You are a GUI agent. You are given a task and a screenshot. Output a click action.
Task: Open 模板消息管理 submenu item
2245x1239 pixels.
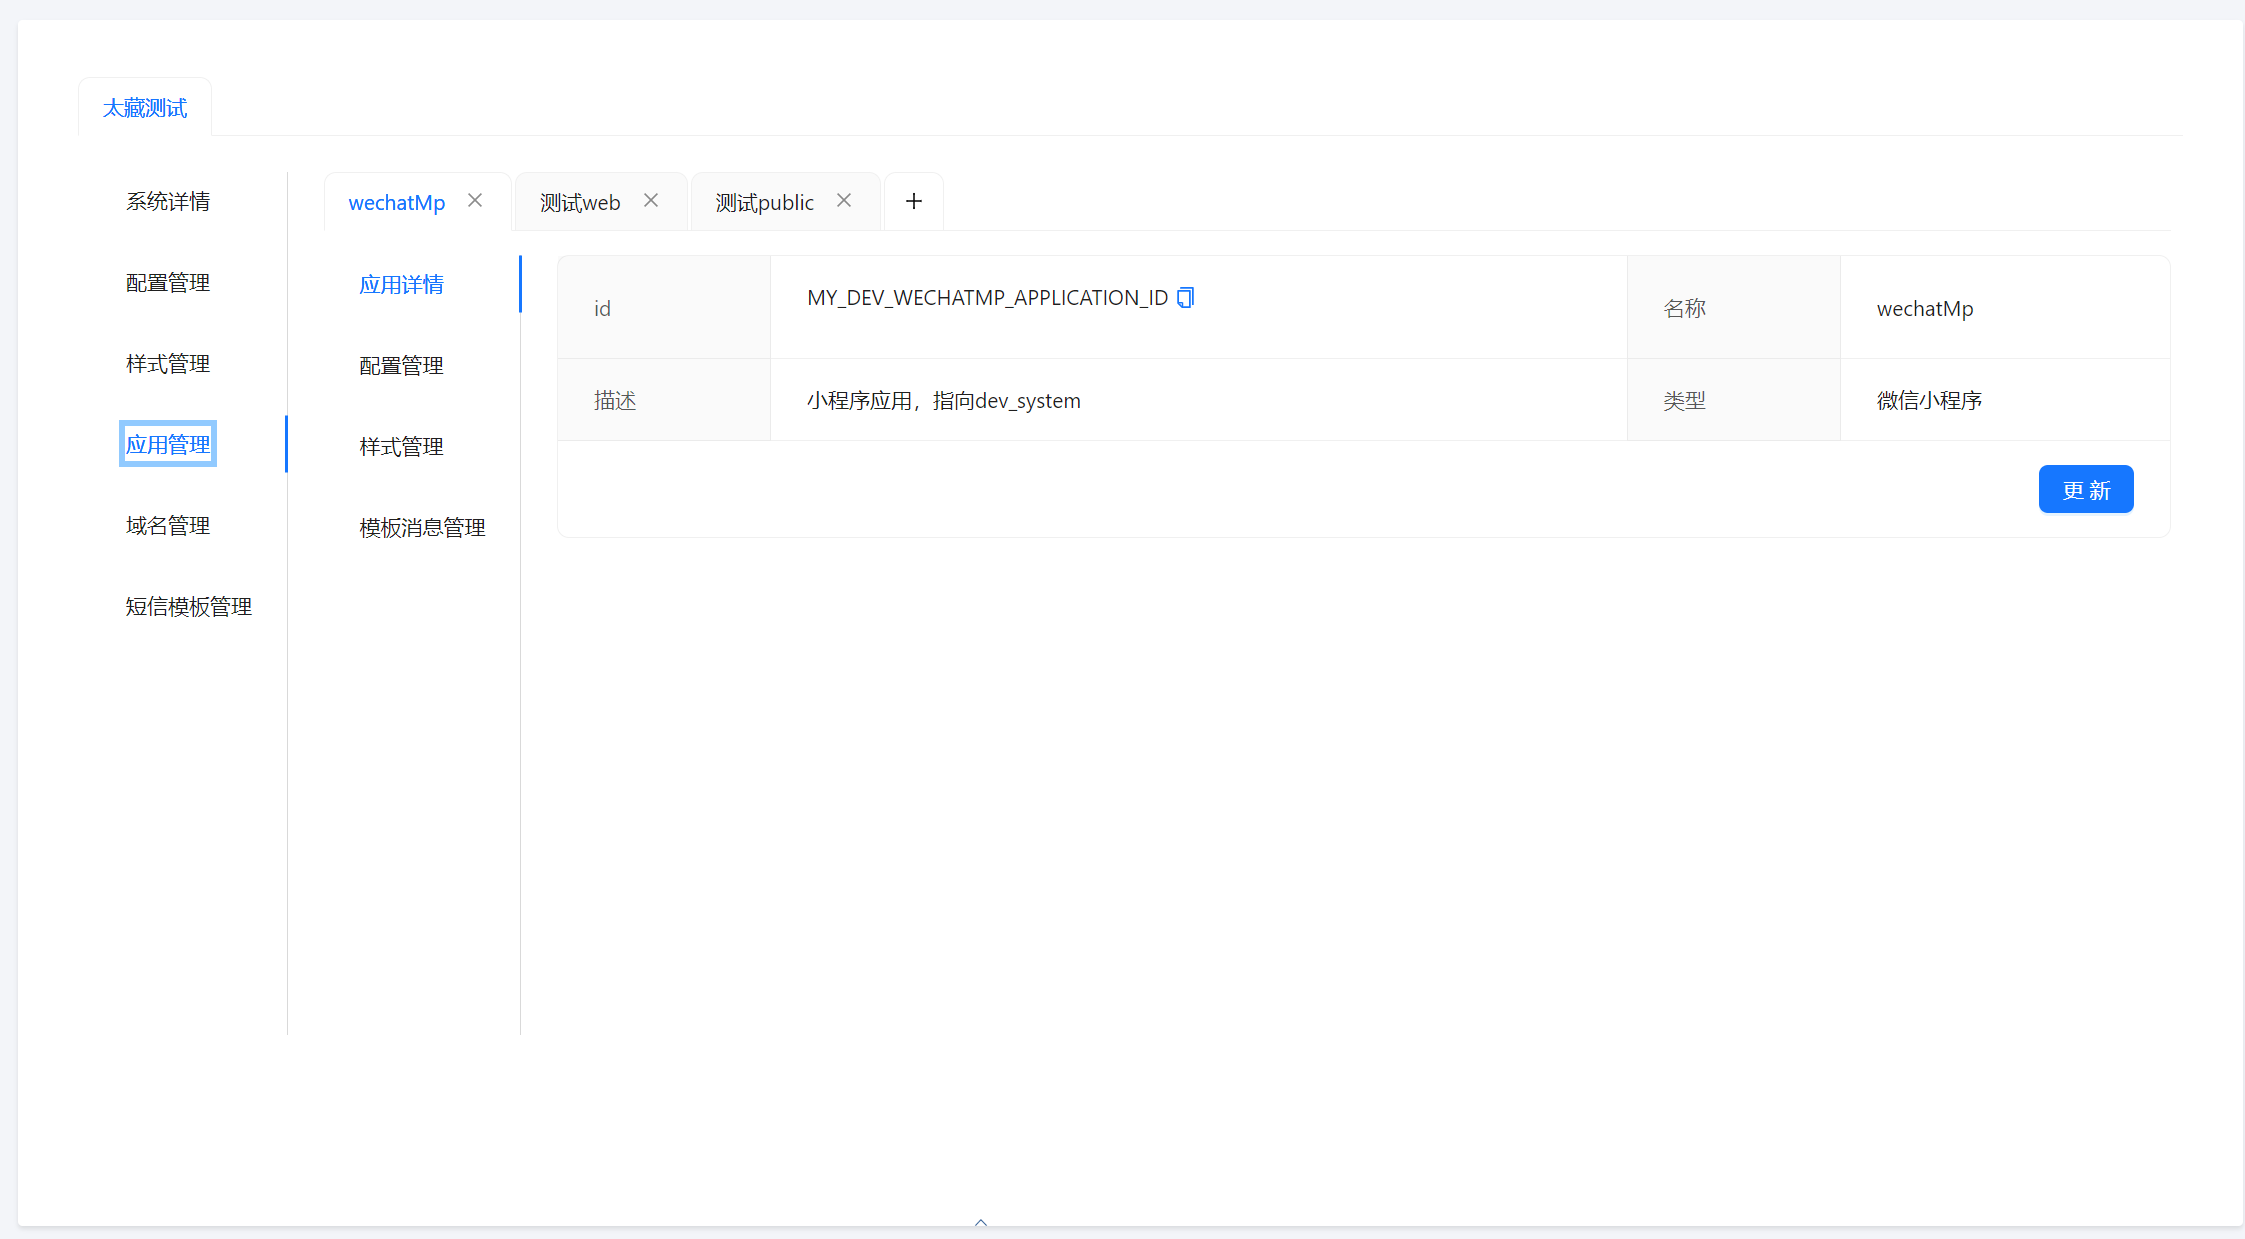pyautogui.click(x=422, y=527)
